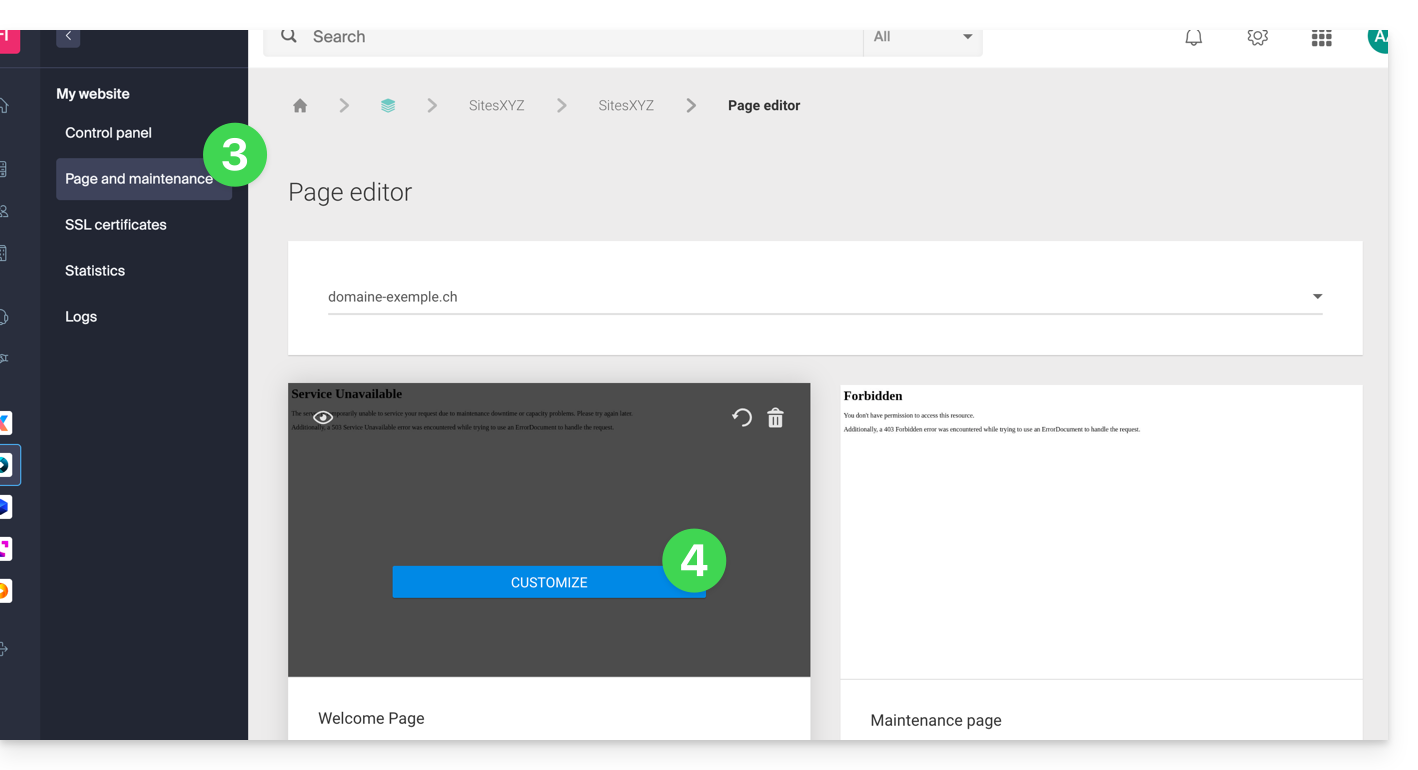Viewport: 1418px width, 770px height.
Task: Open Control panel in sidebar
Action: (108, 133)
